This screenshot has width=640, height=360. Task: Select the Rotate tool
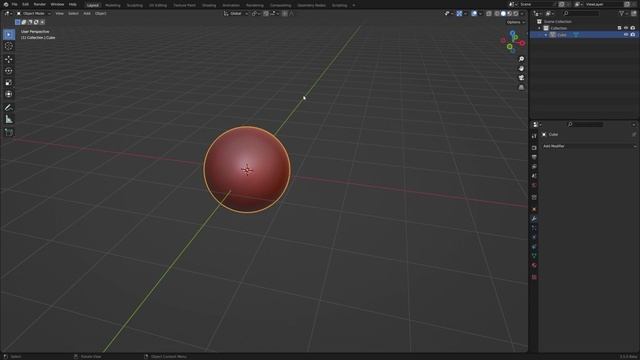9,71
